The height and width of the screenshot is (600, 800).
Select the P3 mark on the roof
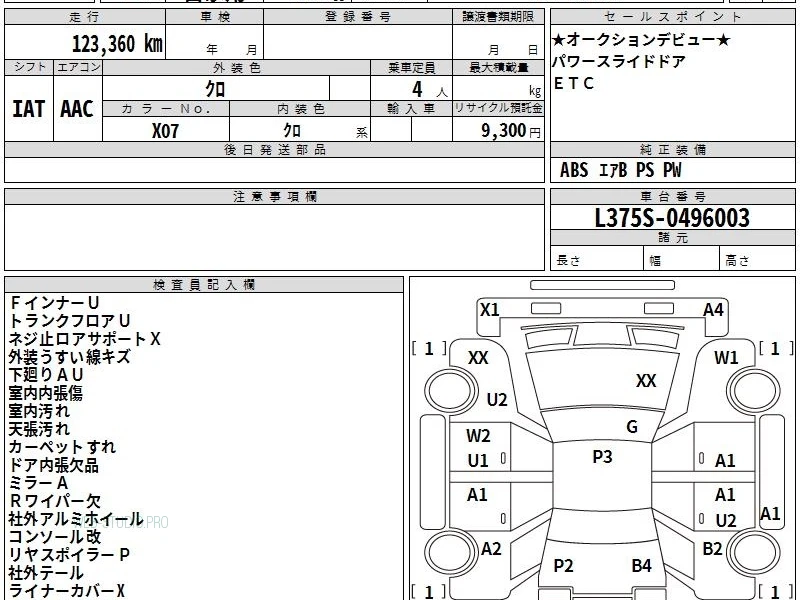(602, 457)
